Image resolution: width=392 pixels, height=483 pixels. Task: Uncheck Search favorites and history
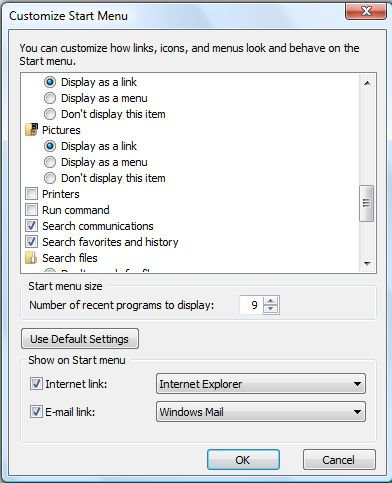(x=32, y=242)
